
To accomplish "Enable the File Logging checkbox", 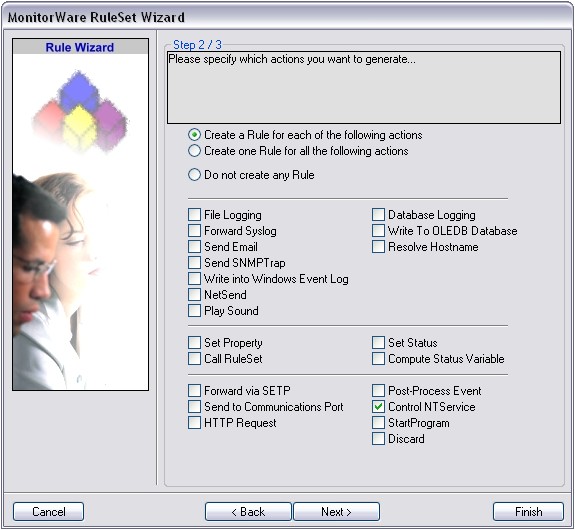I will tap(194, 214).
